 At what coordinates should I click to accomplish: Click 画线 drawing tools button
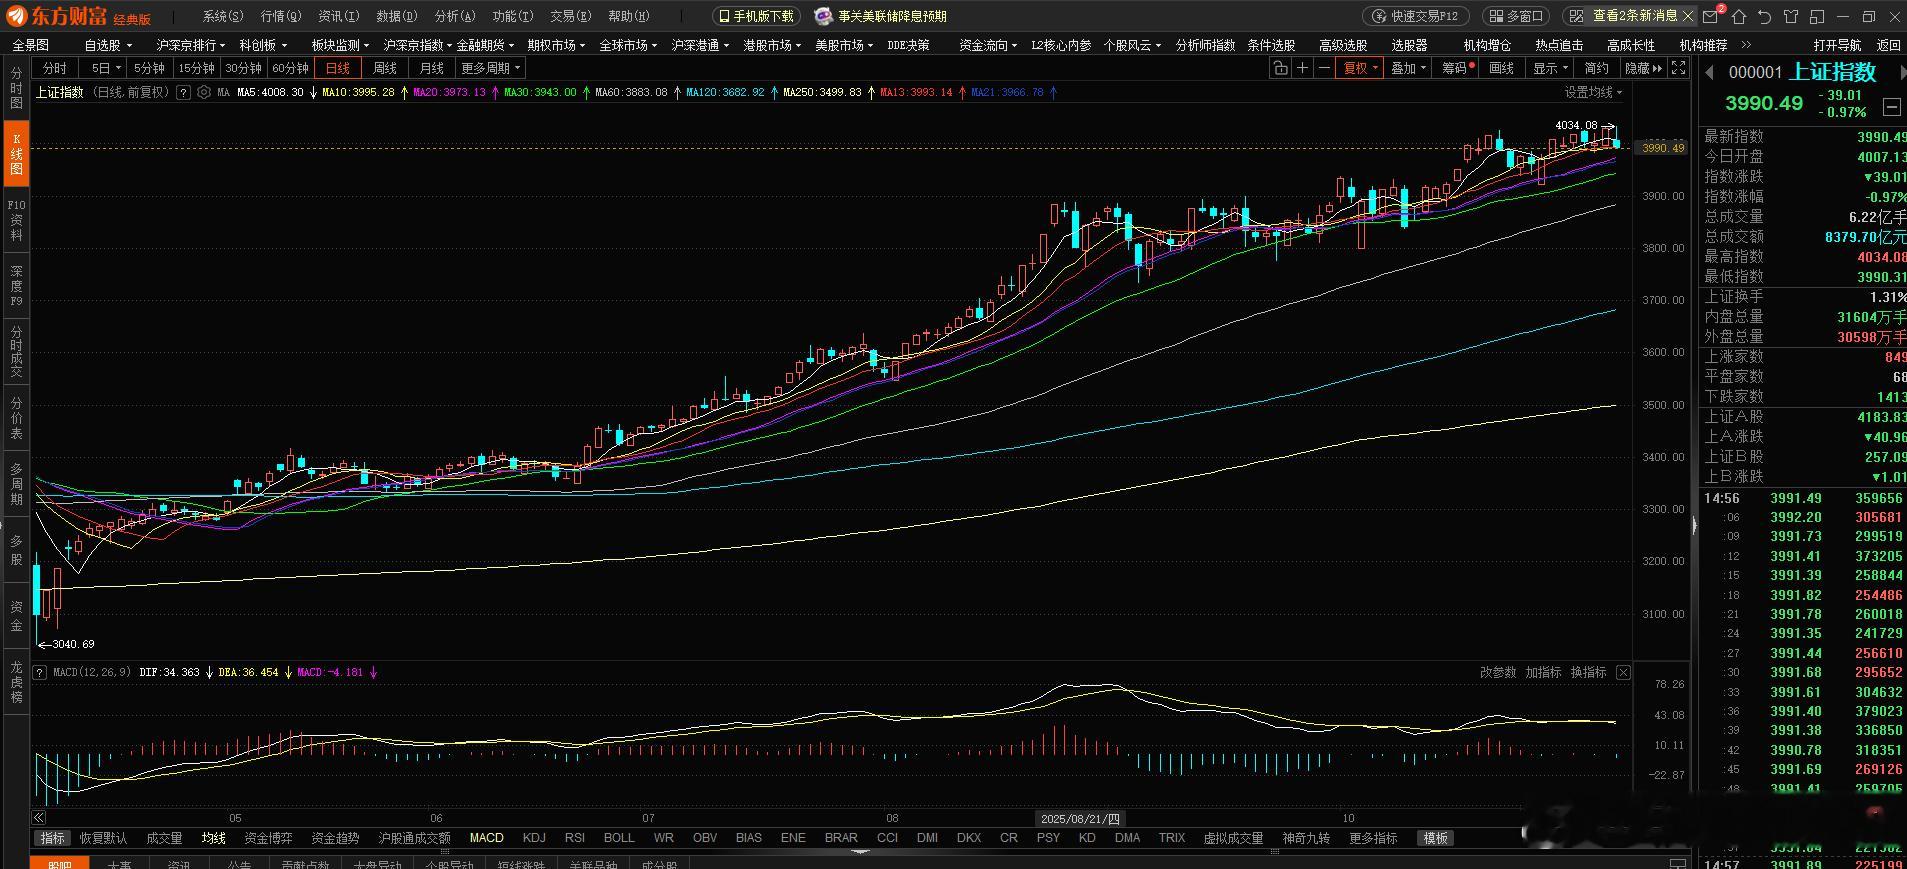click(x=1502, y=68)
